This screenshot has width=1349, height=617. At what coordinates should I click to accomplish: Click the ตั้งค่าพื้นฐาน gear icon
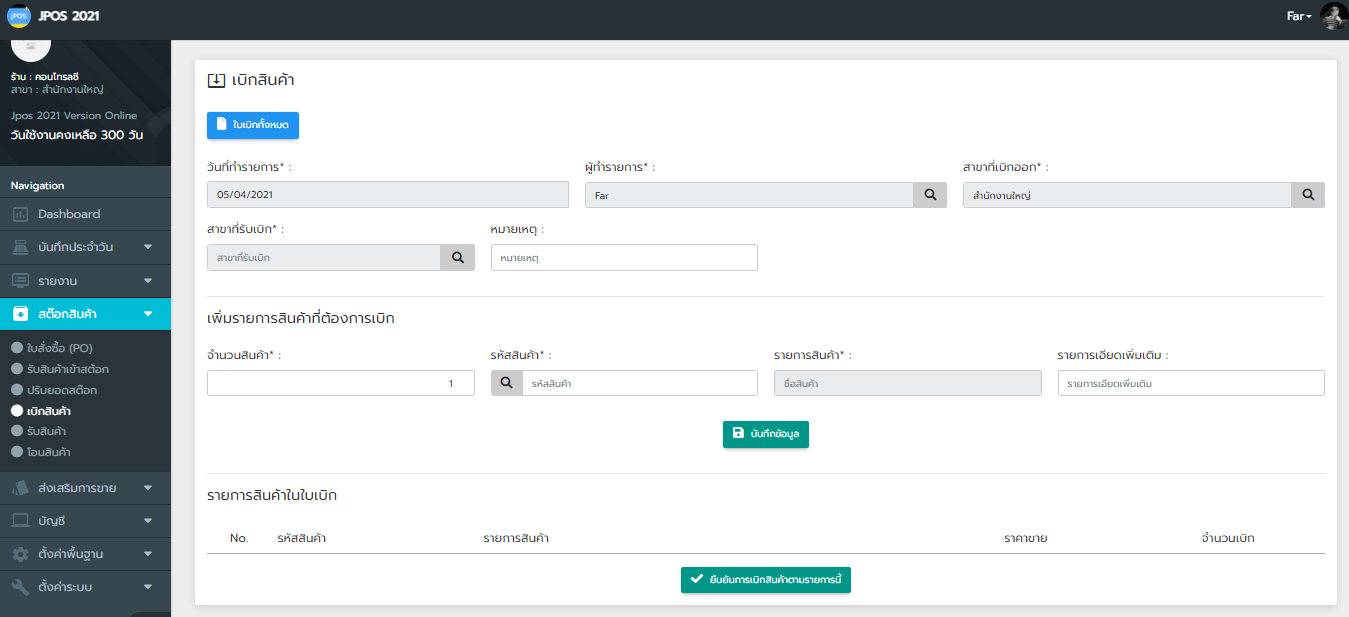click(20, 554)
